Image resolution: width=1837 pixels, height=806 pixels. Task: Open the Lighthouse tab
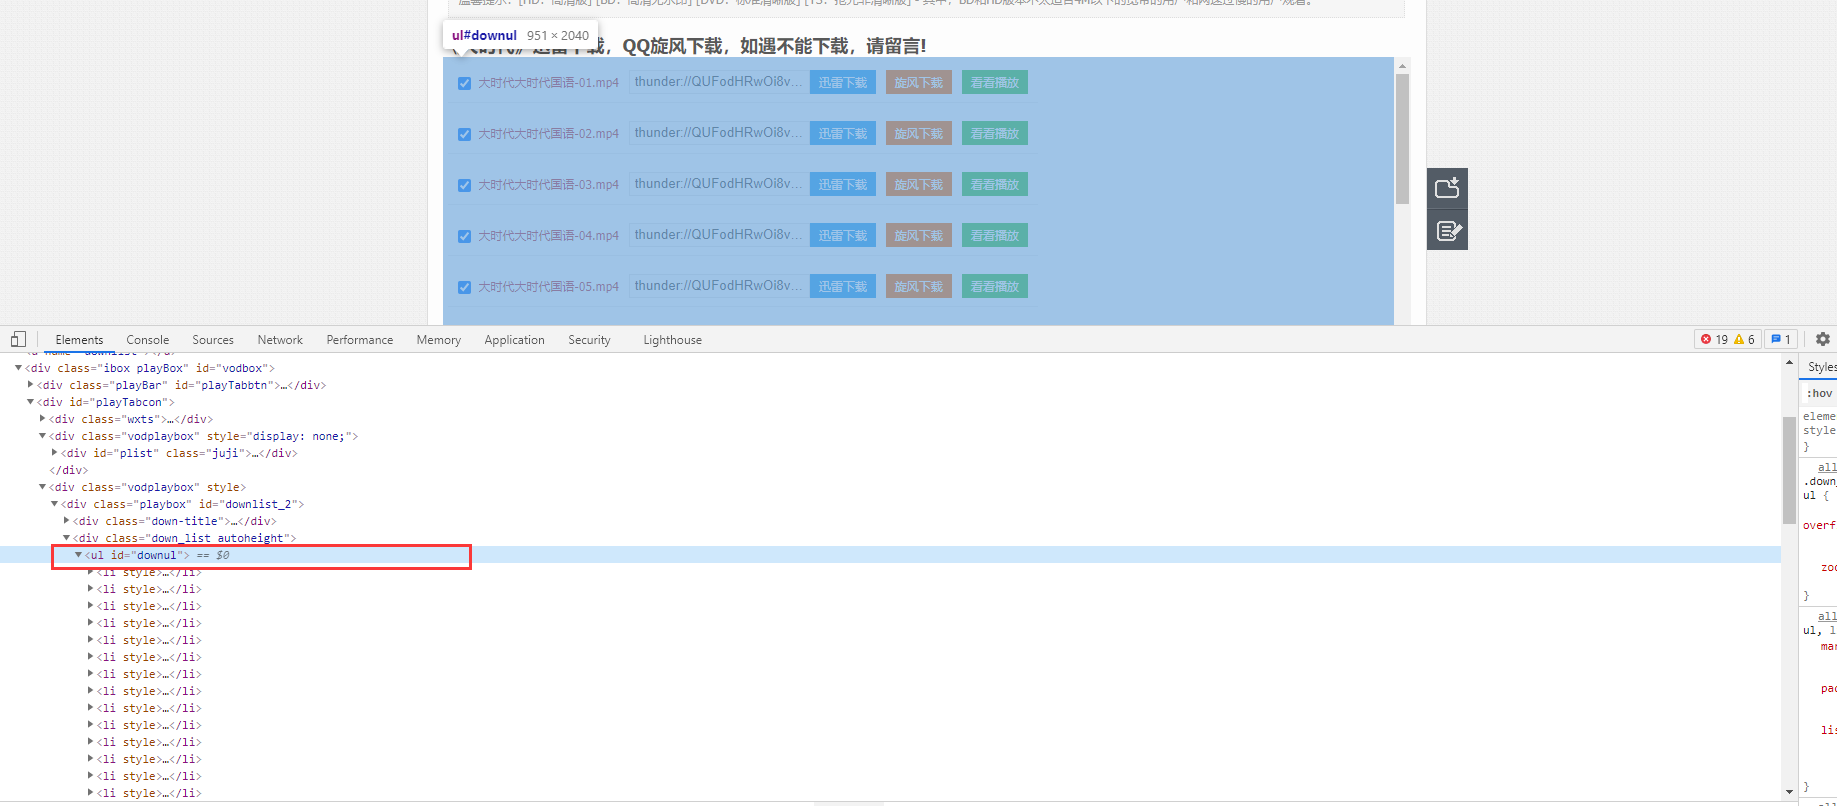[672, 340]
